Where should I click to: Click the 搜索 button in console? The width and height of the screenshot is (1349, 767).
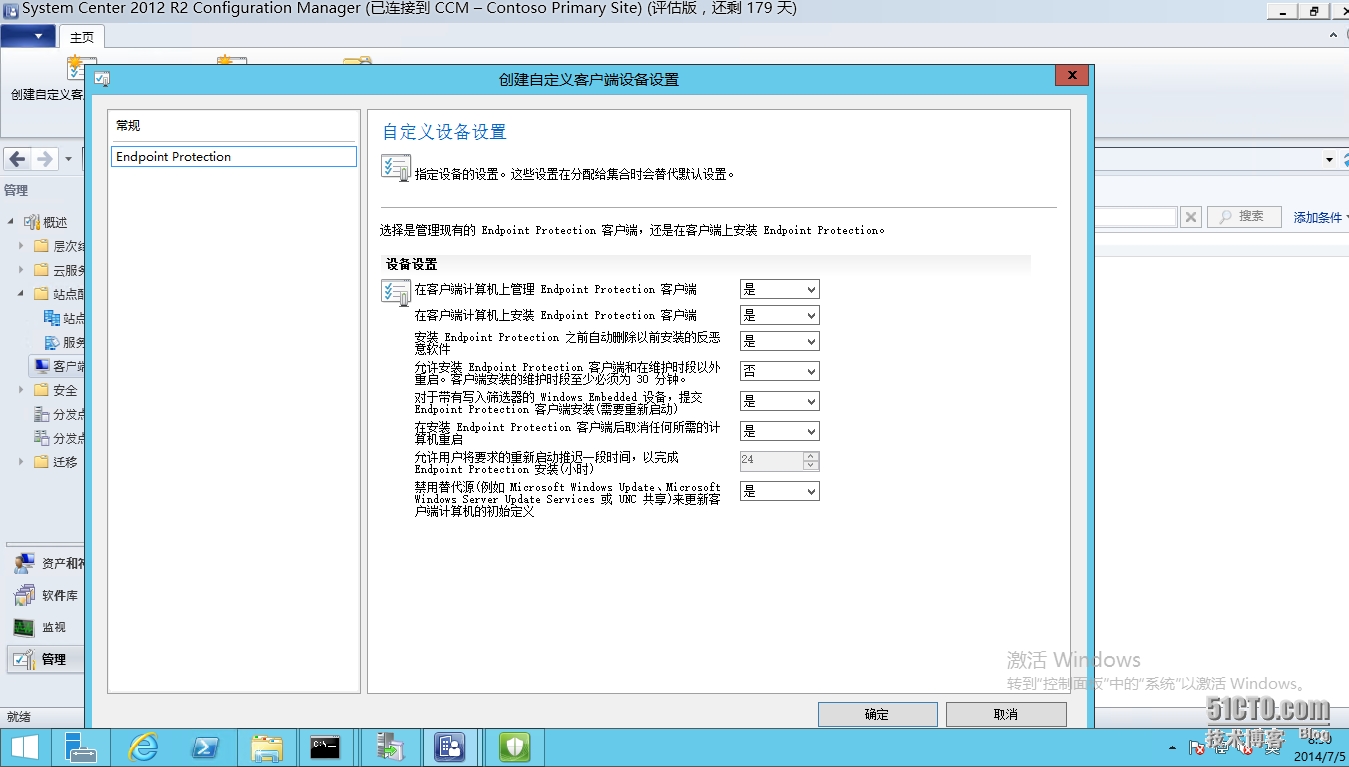click(x=1244, y=216)
